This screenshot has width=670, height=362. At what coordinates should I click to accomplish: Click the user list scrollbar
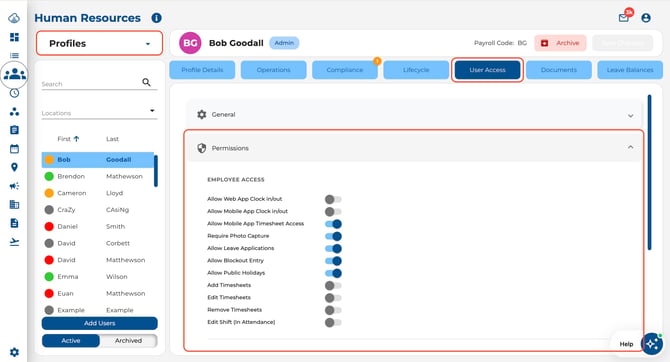pos(156,171)
